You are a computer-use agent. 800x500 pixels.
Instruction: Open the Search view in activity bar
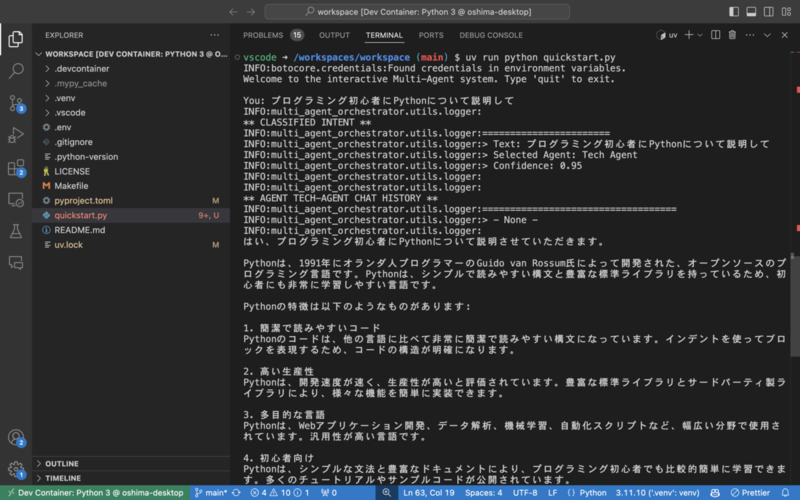[x=16, y=70]
